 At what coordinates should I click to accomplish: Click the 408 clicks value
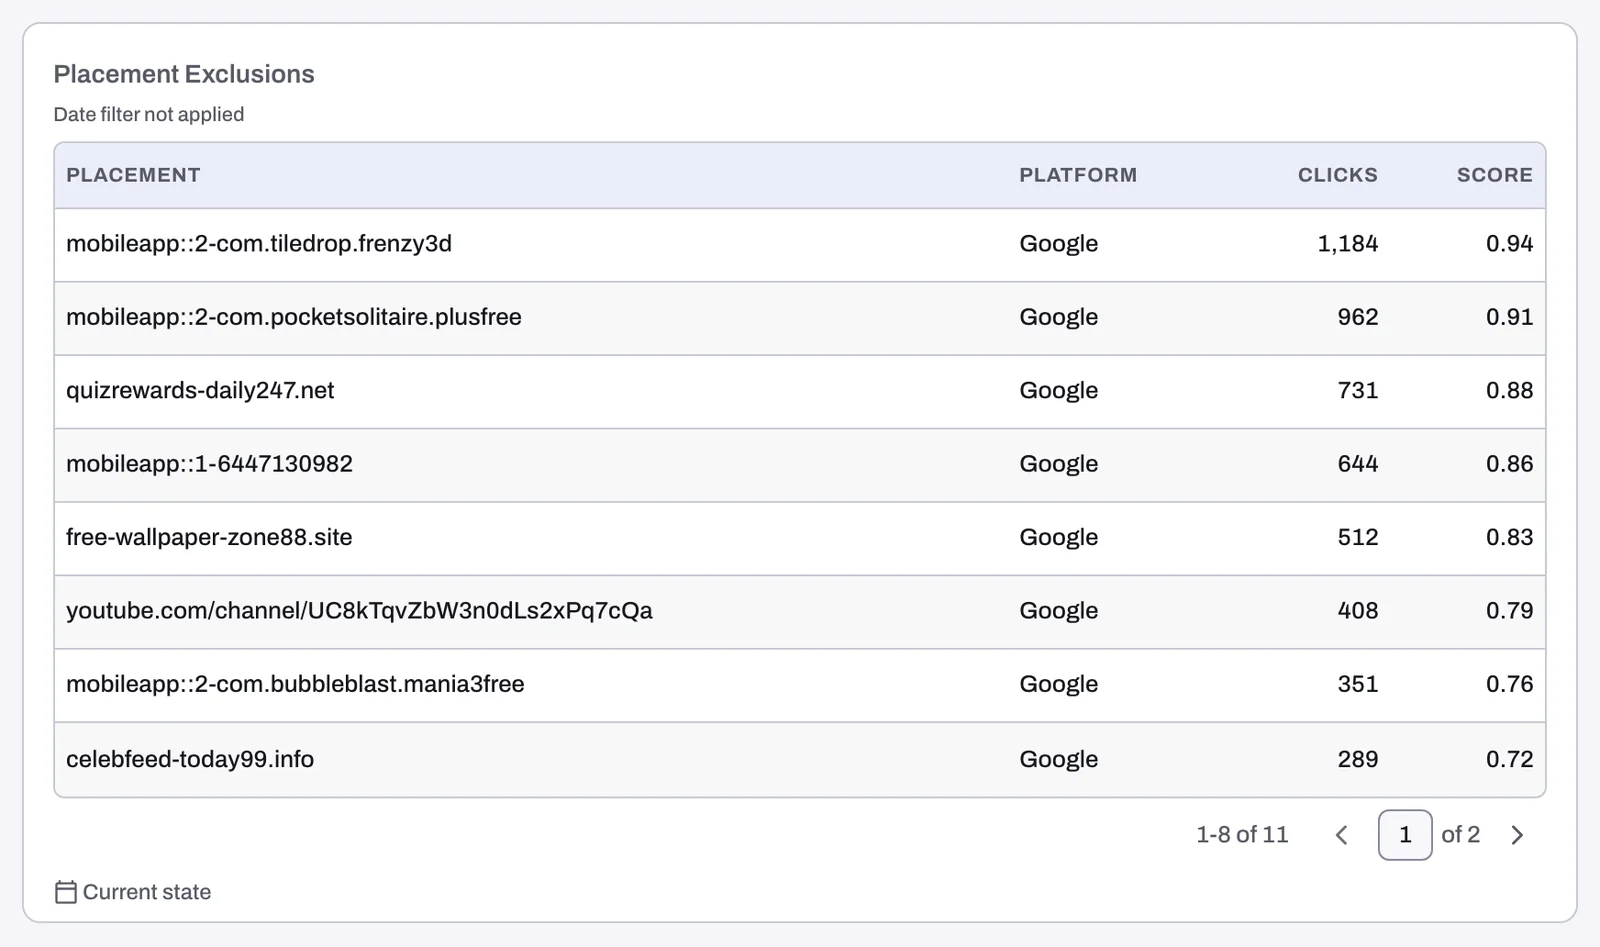pyautogui.click(x=1357, y=611)
